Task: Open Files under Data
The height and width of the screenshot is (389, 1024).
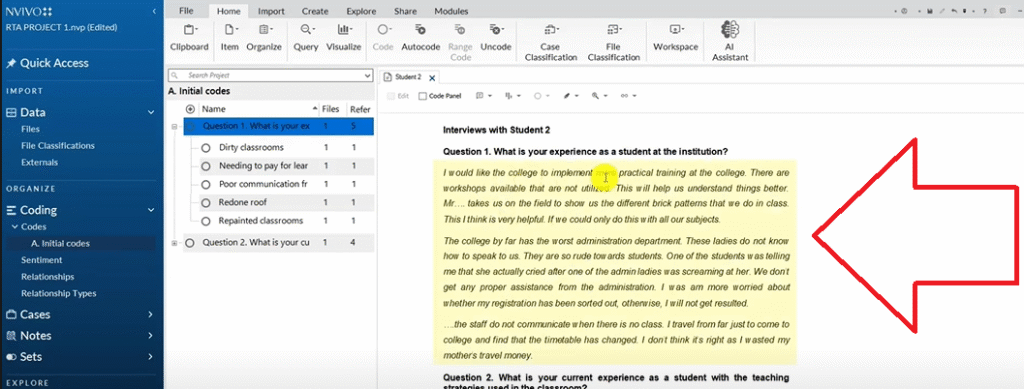Action: tap(30, 129)
